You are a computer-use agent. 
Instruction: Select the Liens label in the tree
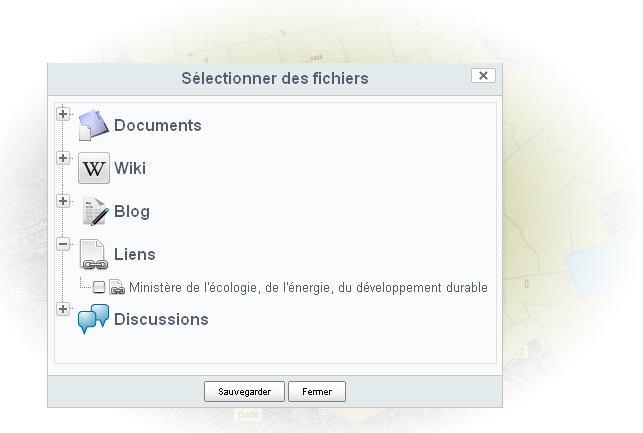[135, 254]
